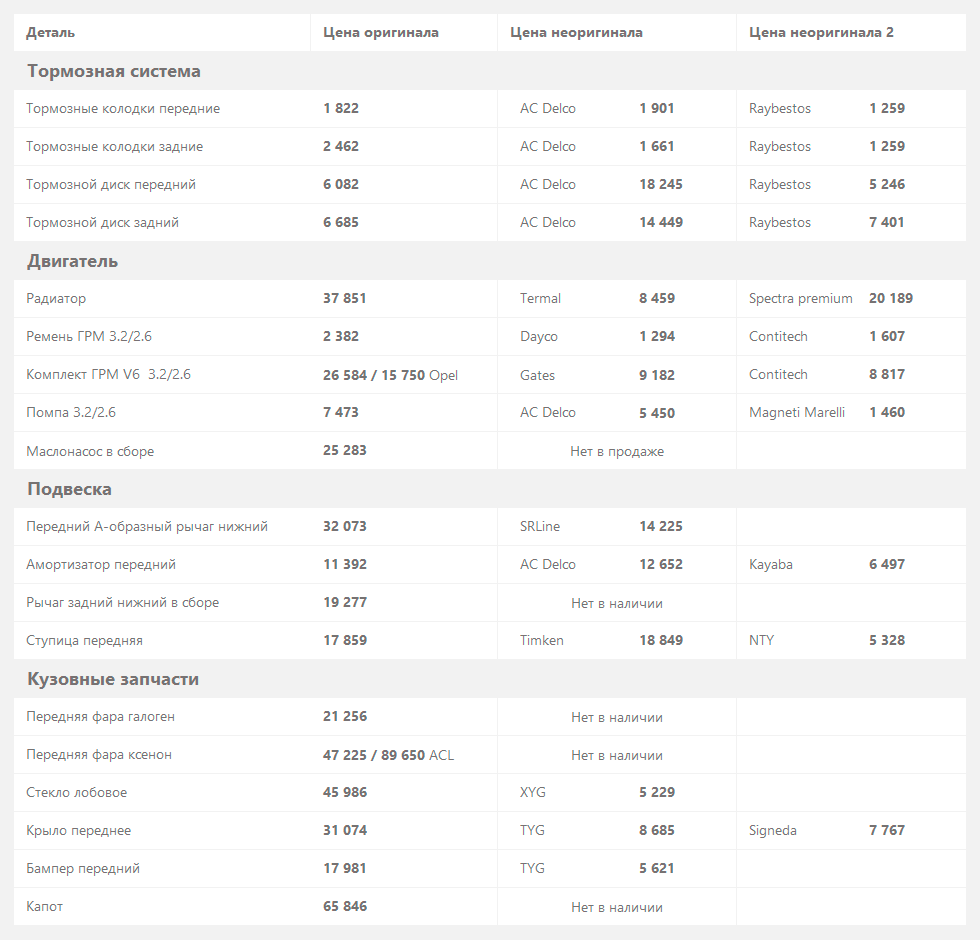Click the 'Цена оригинала' column header
The width and height of the screenshot is (980, 940).
tap(381, 32)
